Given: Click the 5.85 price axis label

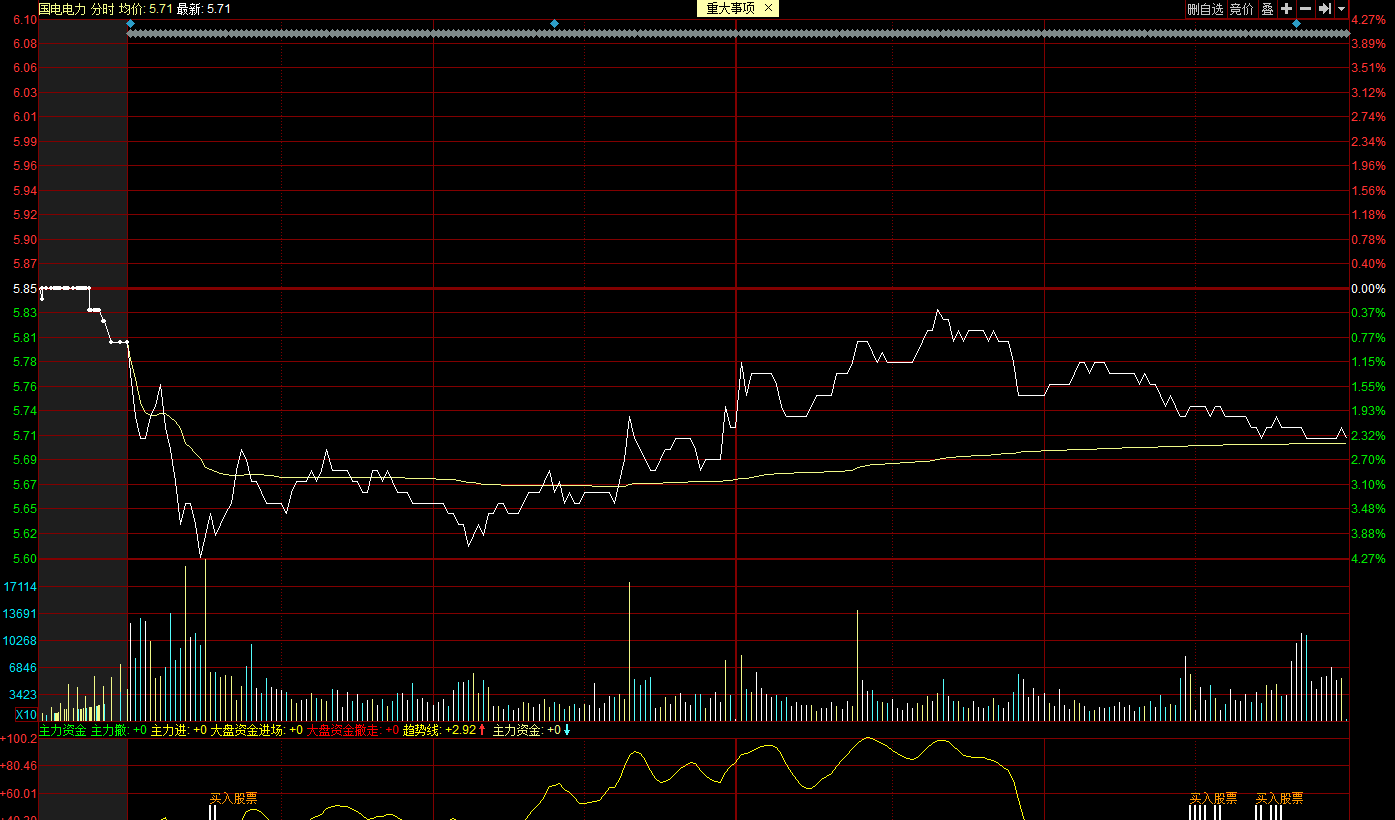Looking at the screenshot, I should (25, 288).
